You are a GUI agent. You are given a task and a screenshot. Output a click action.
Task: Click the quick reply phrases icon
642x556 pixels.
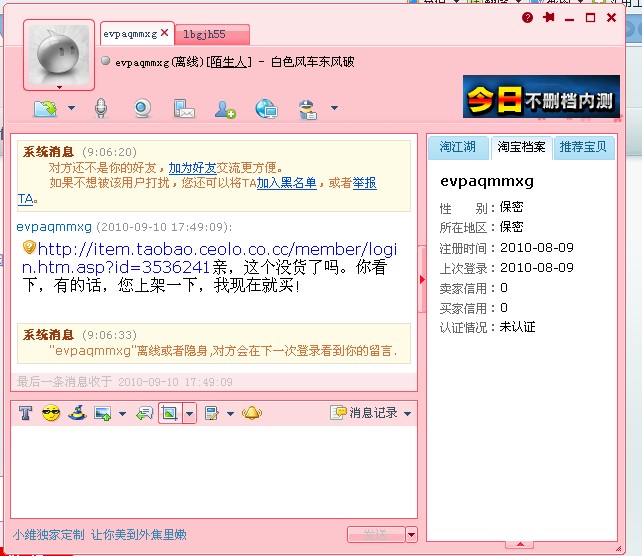click(x=144, y=414)
